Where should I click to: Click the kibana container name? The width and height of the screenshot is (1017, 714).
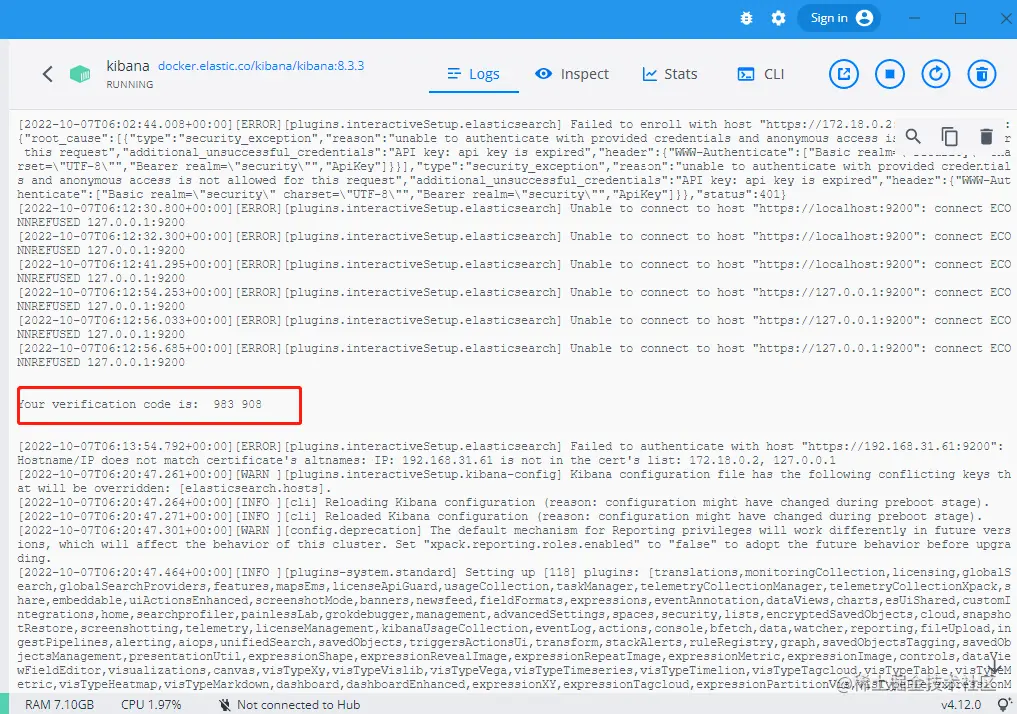128,65
